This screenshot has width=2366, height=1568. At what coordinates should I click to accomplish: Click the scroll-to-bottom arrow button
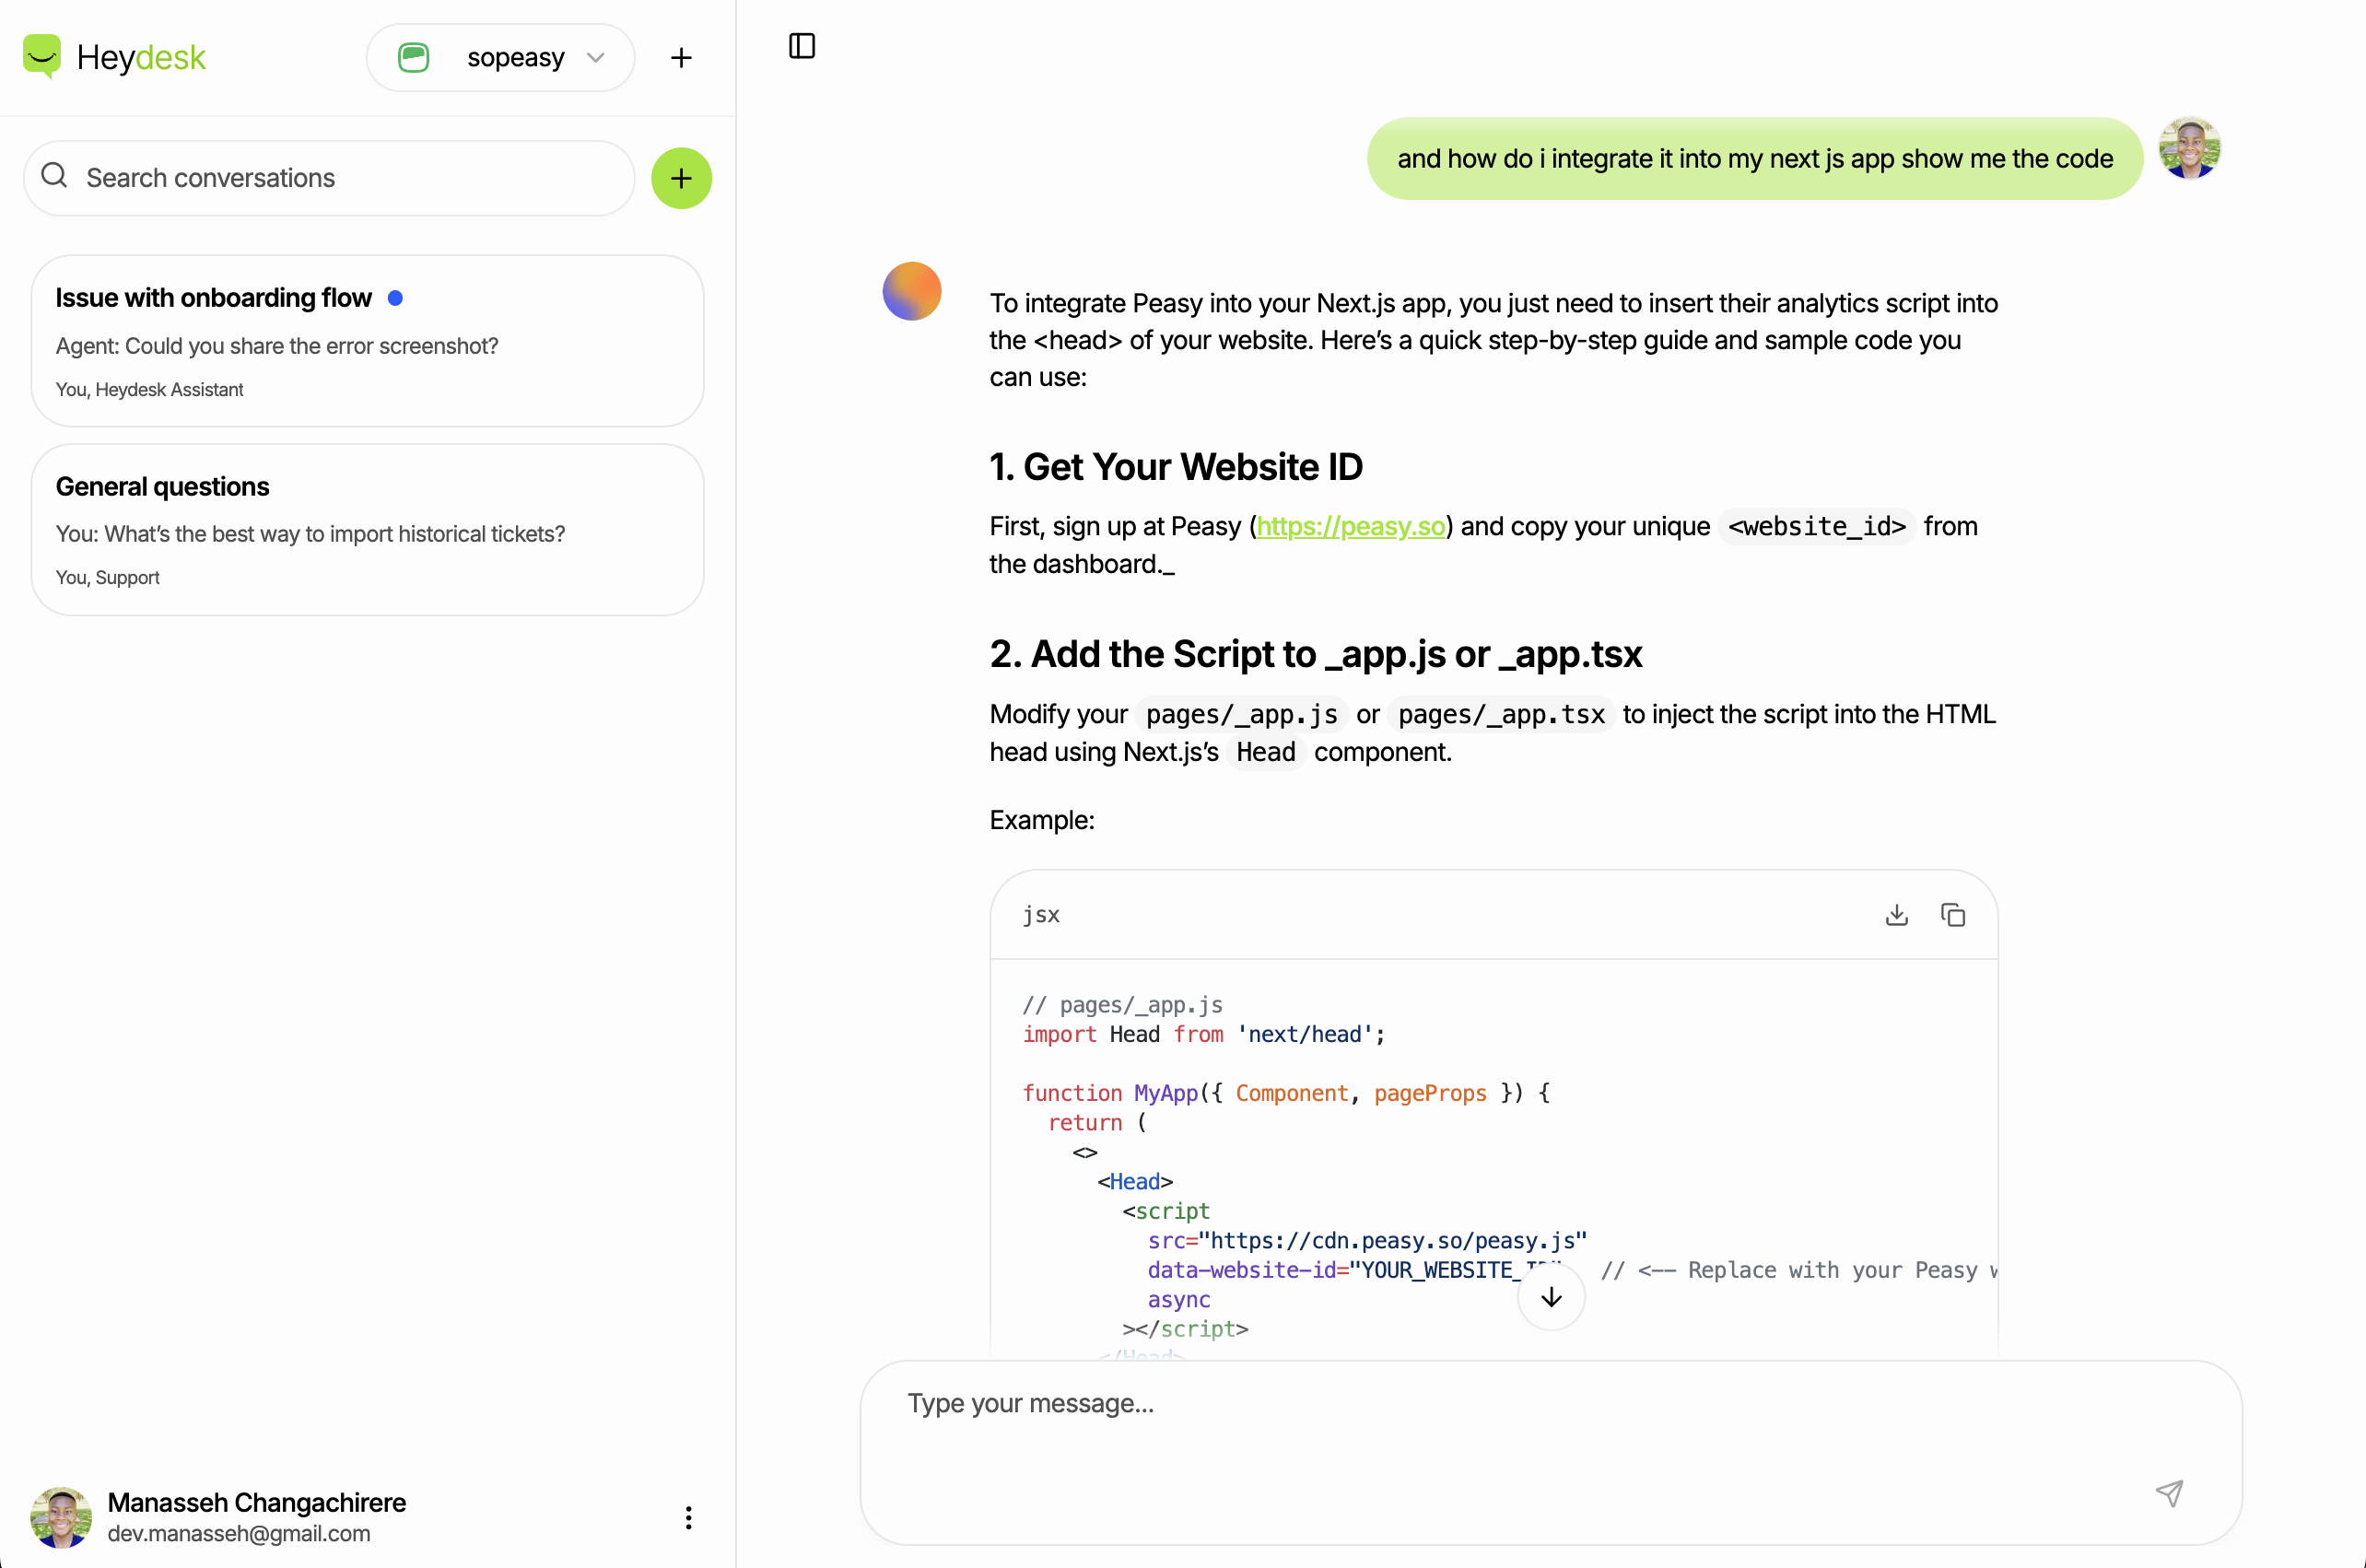(1550, 1297)
